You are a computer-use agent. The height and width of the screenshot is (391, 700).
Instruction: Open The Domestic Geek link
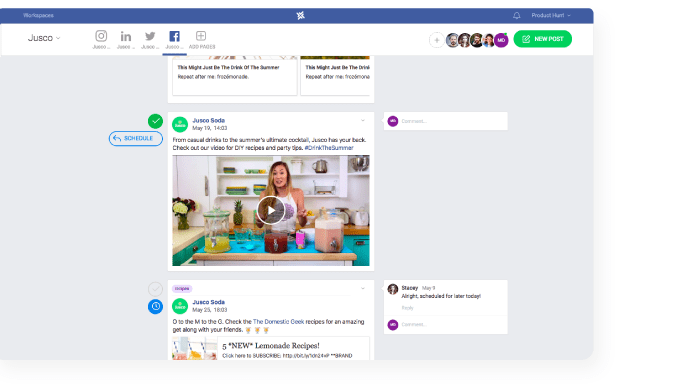(279, 321)
